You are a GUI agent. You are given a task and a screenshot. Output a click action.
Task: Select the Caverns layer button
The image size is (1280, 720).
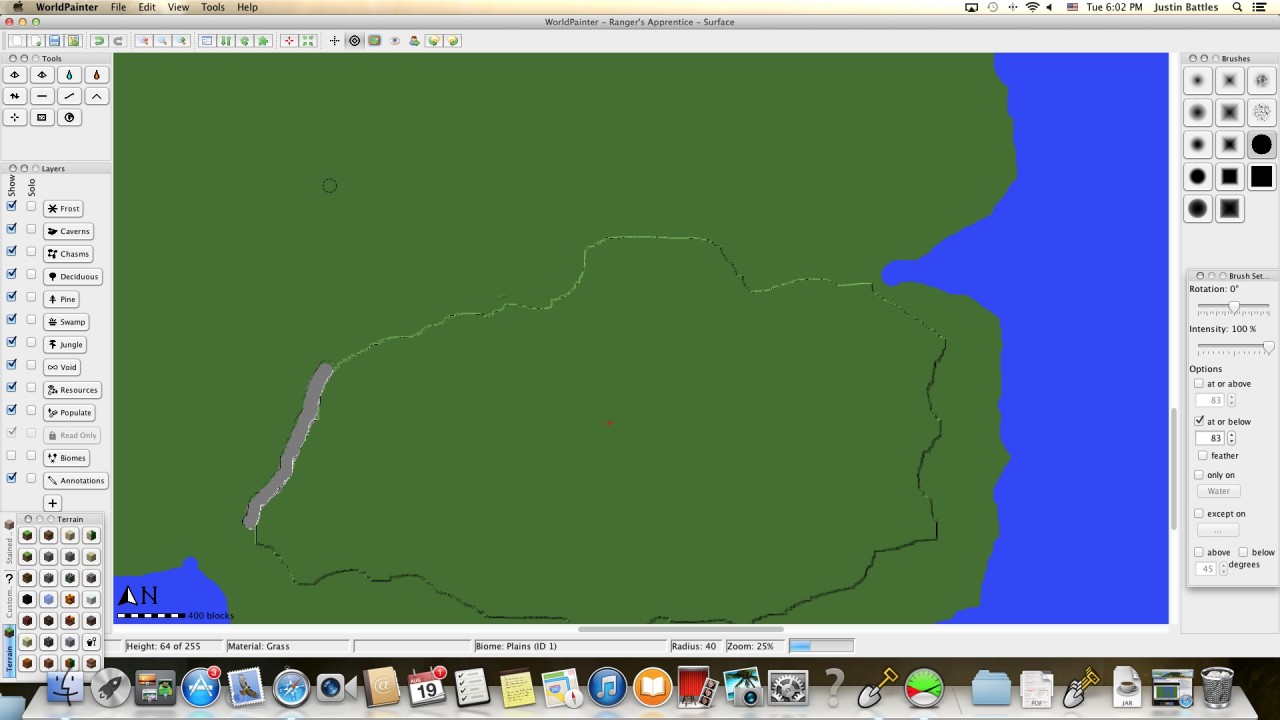click(x=68, y=231)
